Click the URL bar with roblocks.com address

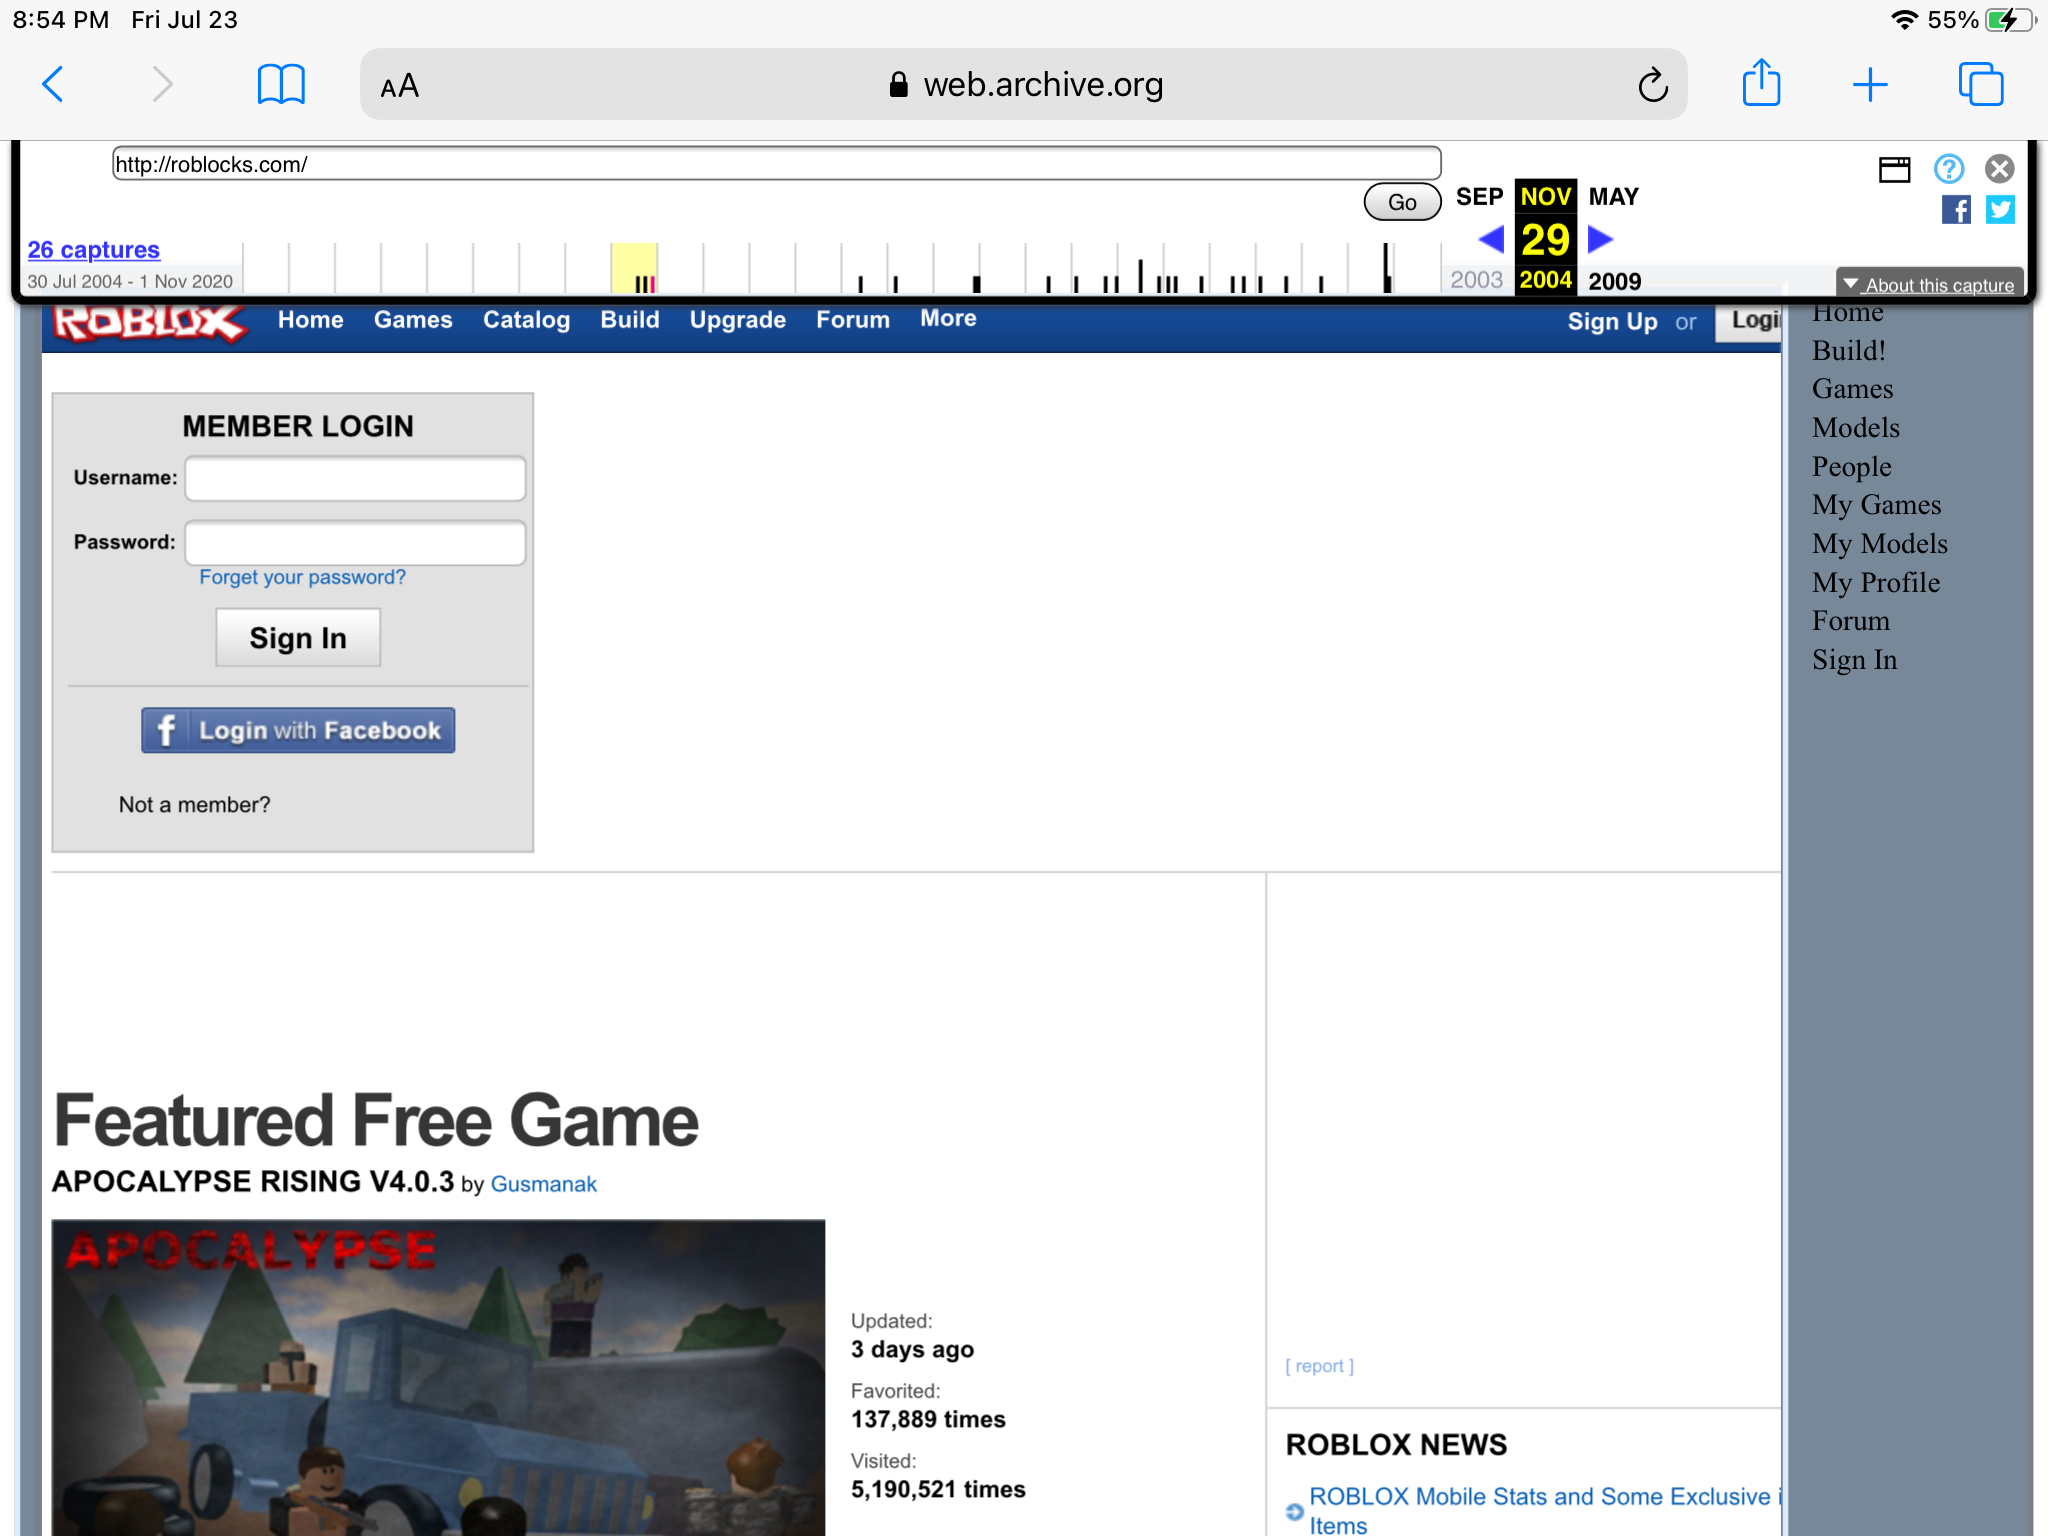coord(779,163)
